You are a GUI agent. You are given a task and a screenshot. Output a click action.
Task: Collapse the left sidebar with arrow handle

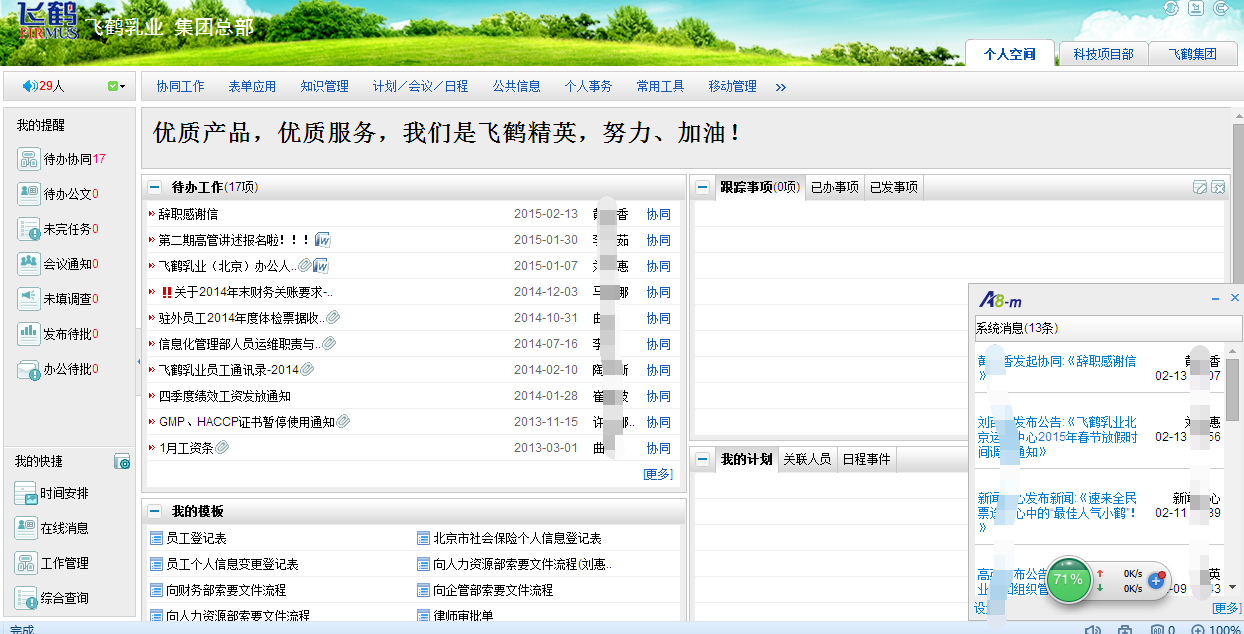click(138, 361)
